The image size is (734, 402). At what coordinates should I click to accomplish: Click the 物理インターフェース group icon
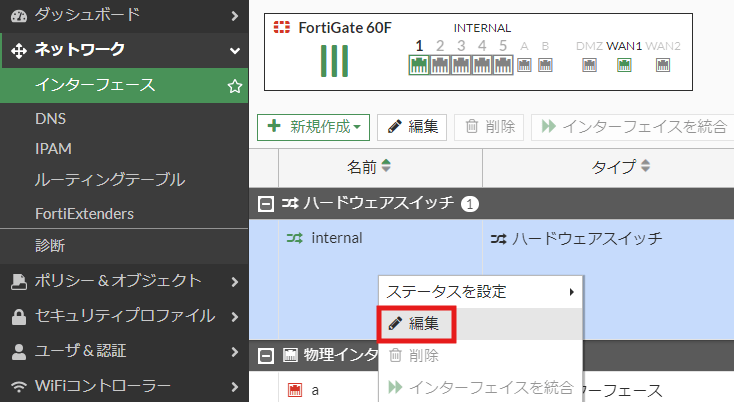pos(290,355)
